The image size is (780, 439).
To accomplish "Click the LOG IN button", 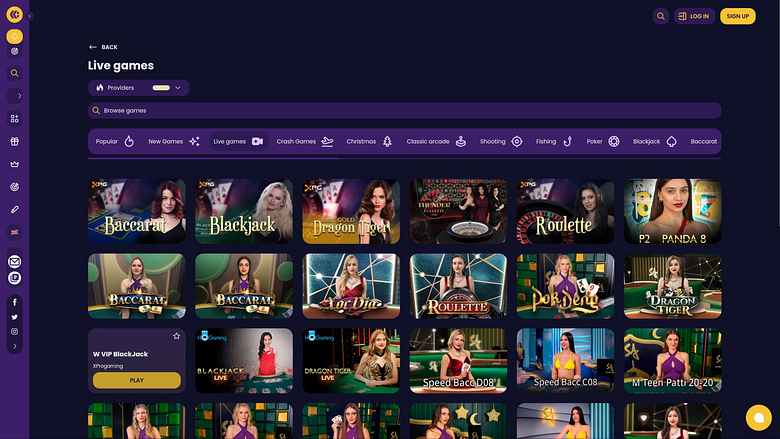I will tap(694, 16).
